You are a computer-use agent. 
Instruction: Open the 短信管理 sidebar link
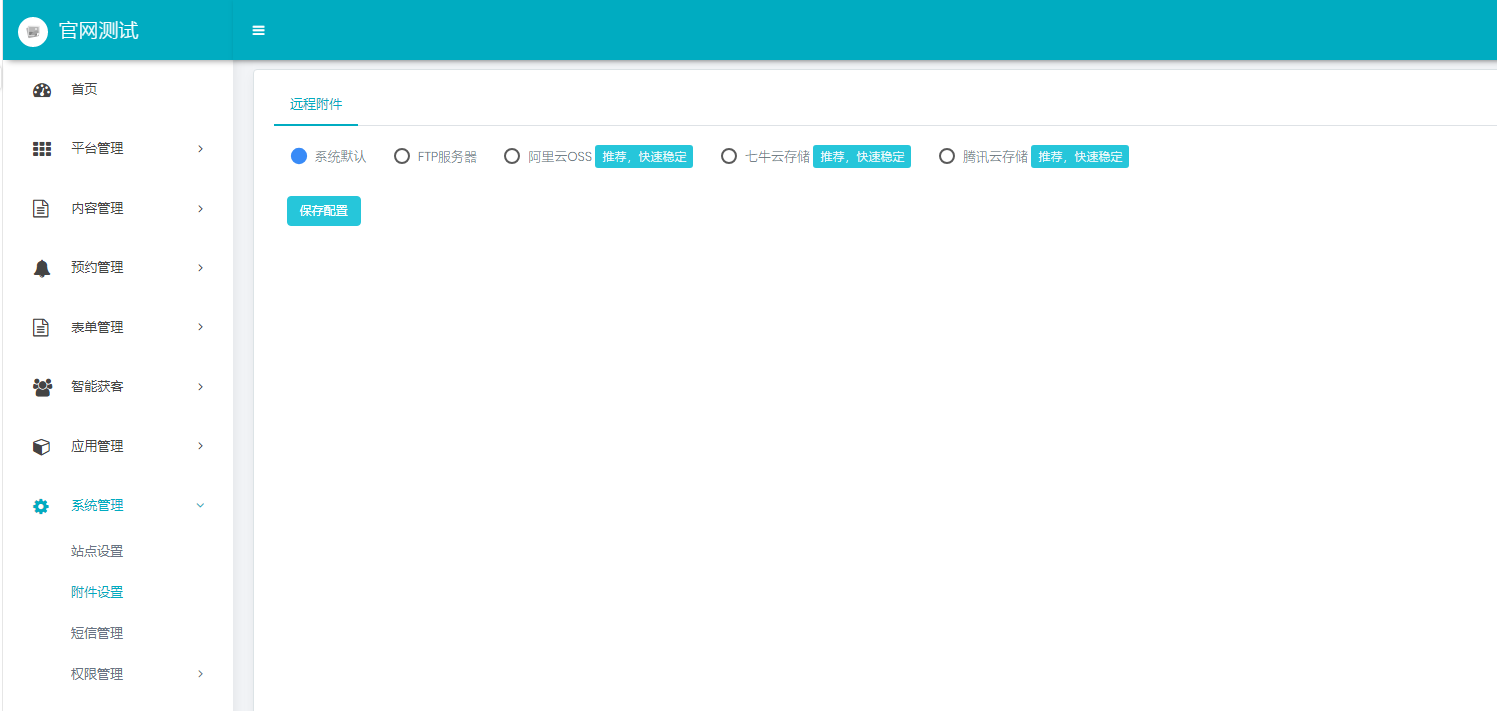pyautogui.click(x=97, y=633)
